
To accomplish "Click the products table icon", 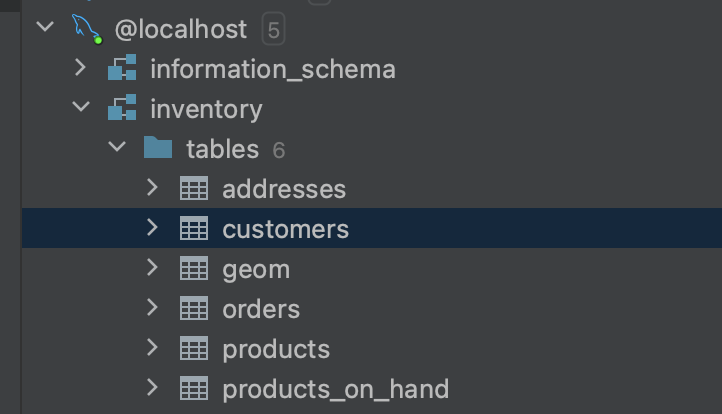I will 194,349.
